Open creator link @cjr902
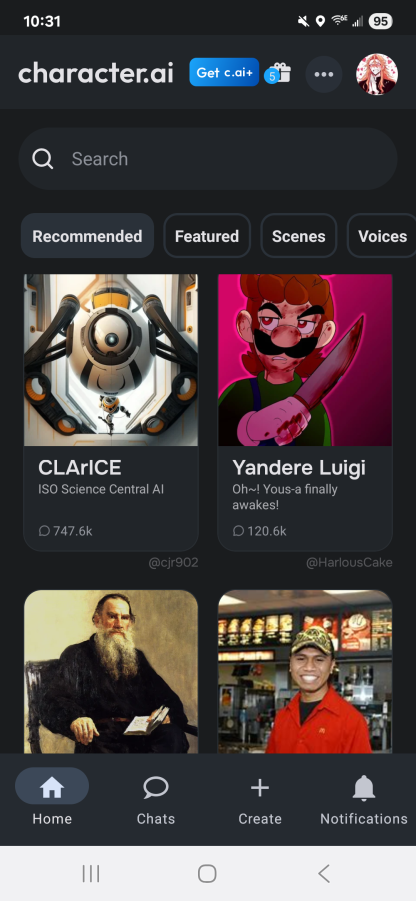416x901 pixels. (174, 563)
